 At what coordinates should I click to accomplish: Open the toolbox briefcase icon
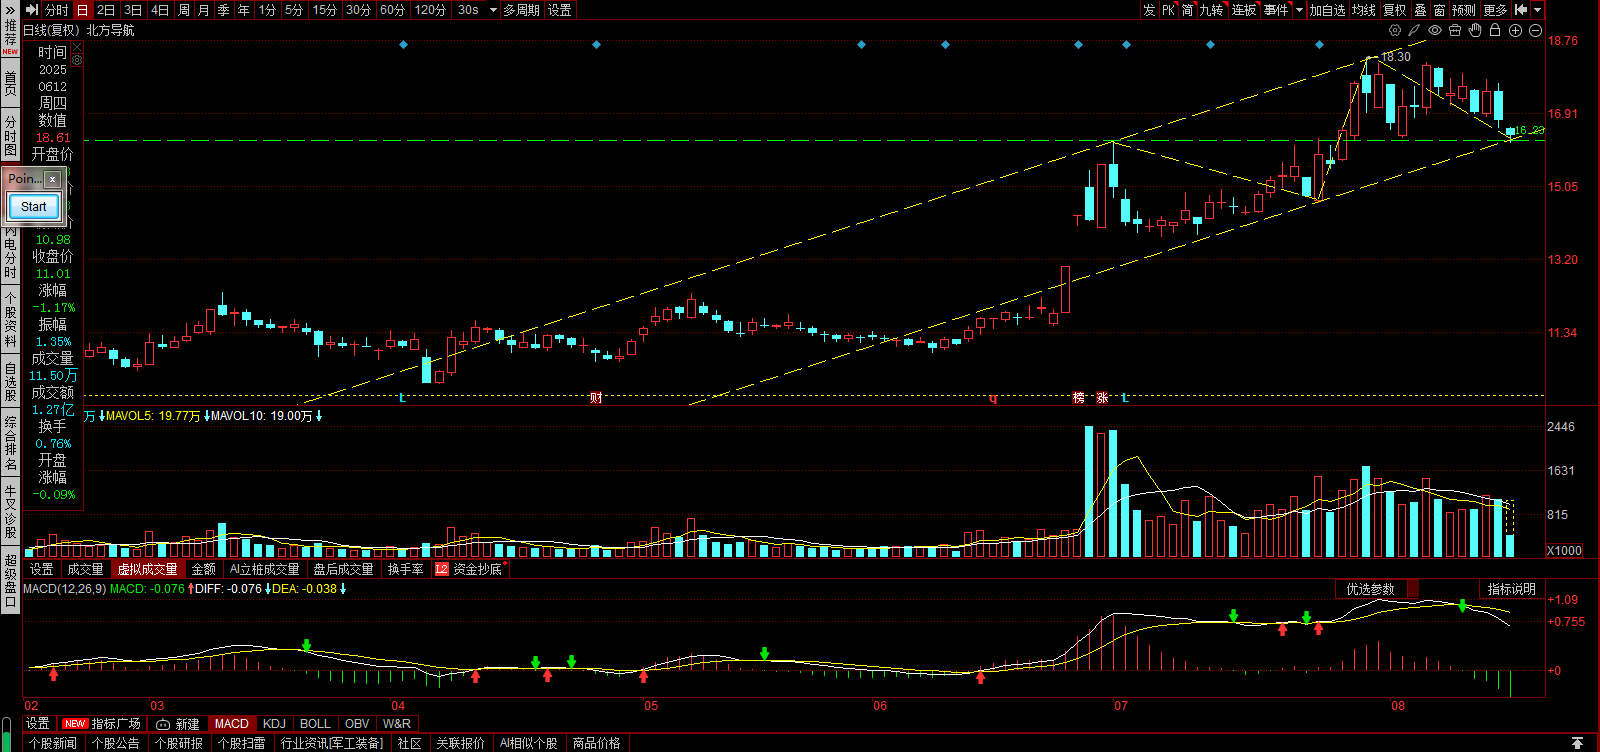[x=1455, y=30]
